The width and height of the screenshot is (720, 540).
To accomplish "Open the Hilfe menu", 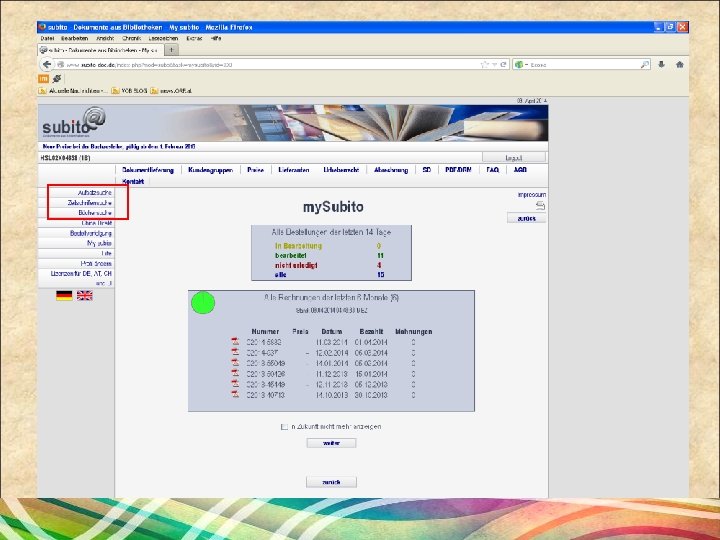I will [216, 39].
